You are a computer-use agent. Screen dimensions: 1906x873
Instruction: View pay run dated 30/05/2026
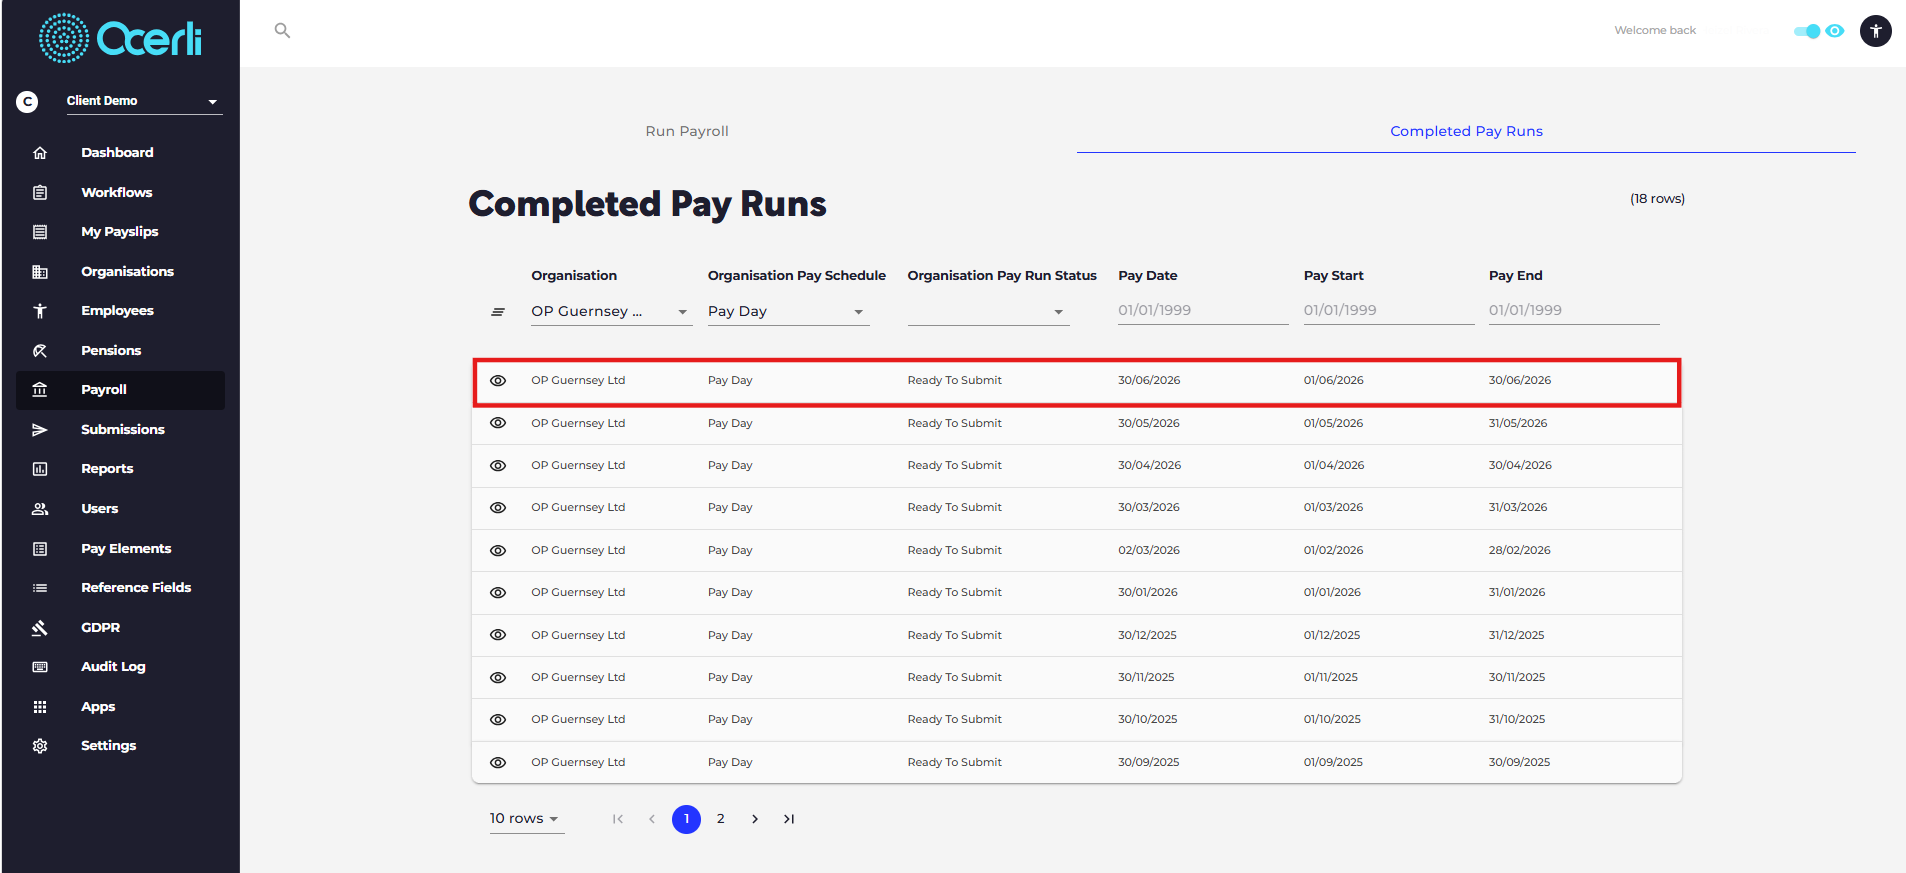pos(498,423)
